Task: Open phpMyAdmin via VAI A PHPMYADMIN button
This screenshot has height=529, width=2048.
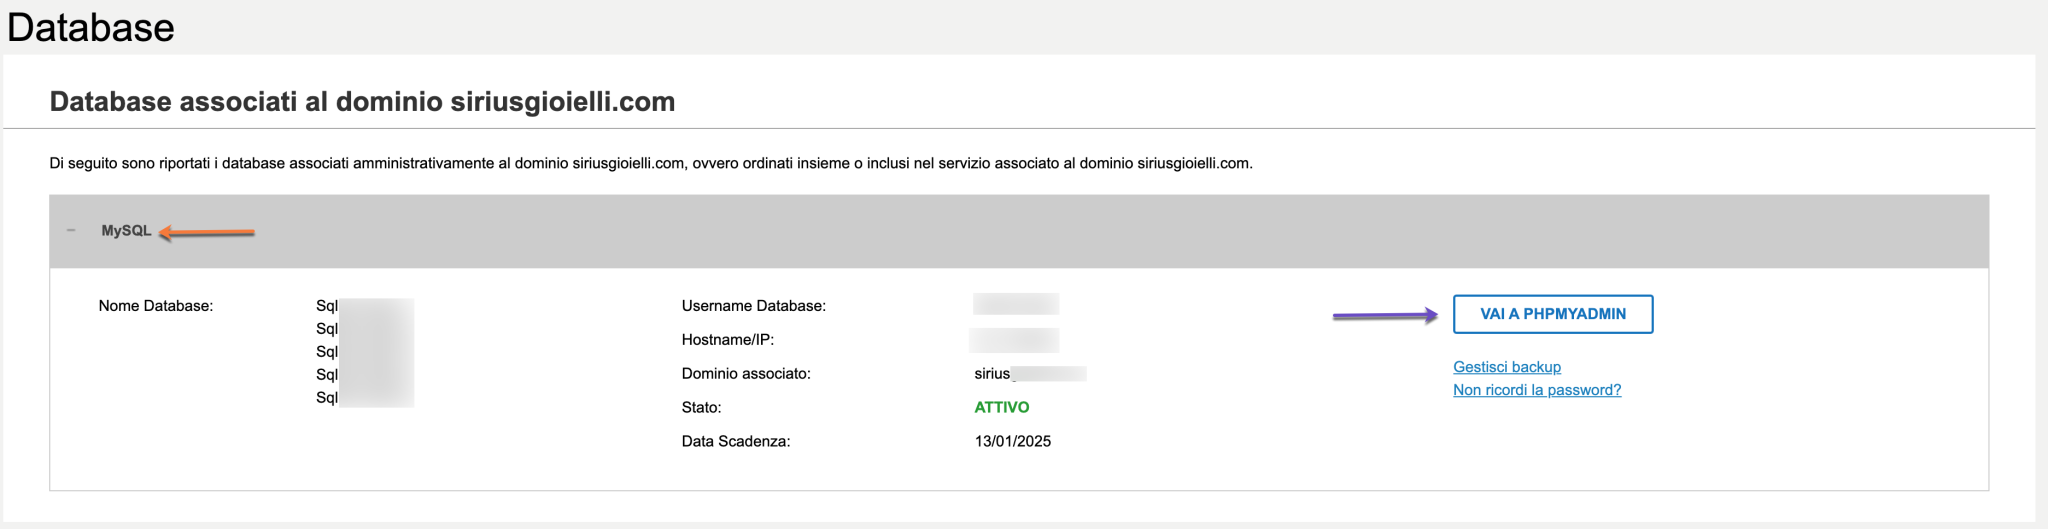Action: [1552, 314]
